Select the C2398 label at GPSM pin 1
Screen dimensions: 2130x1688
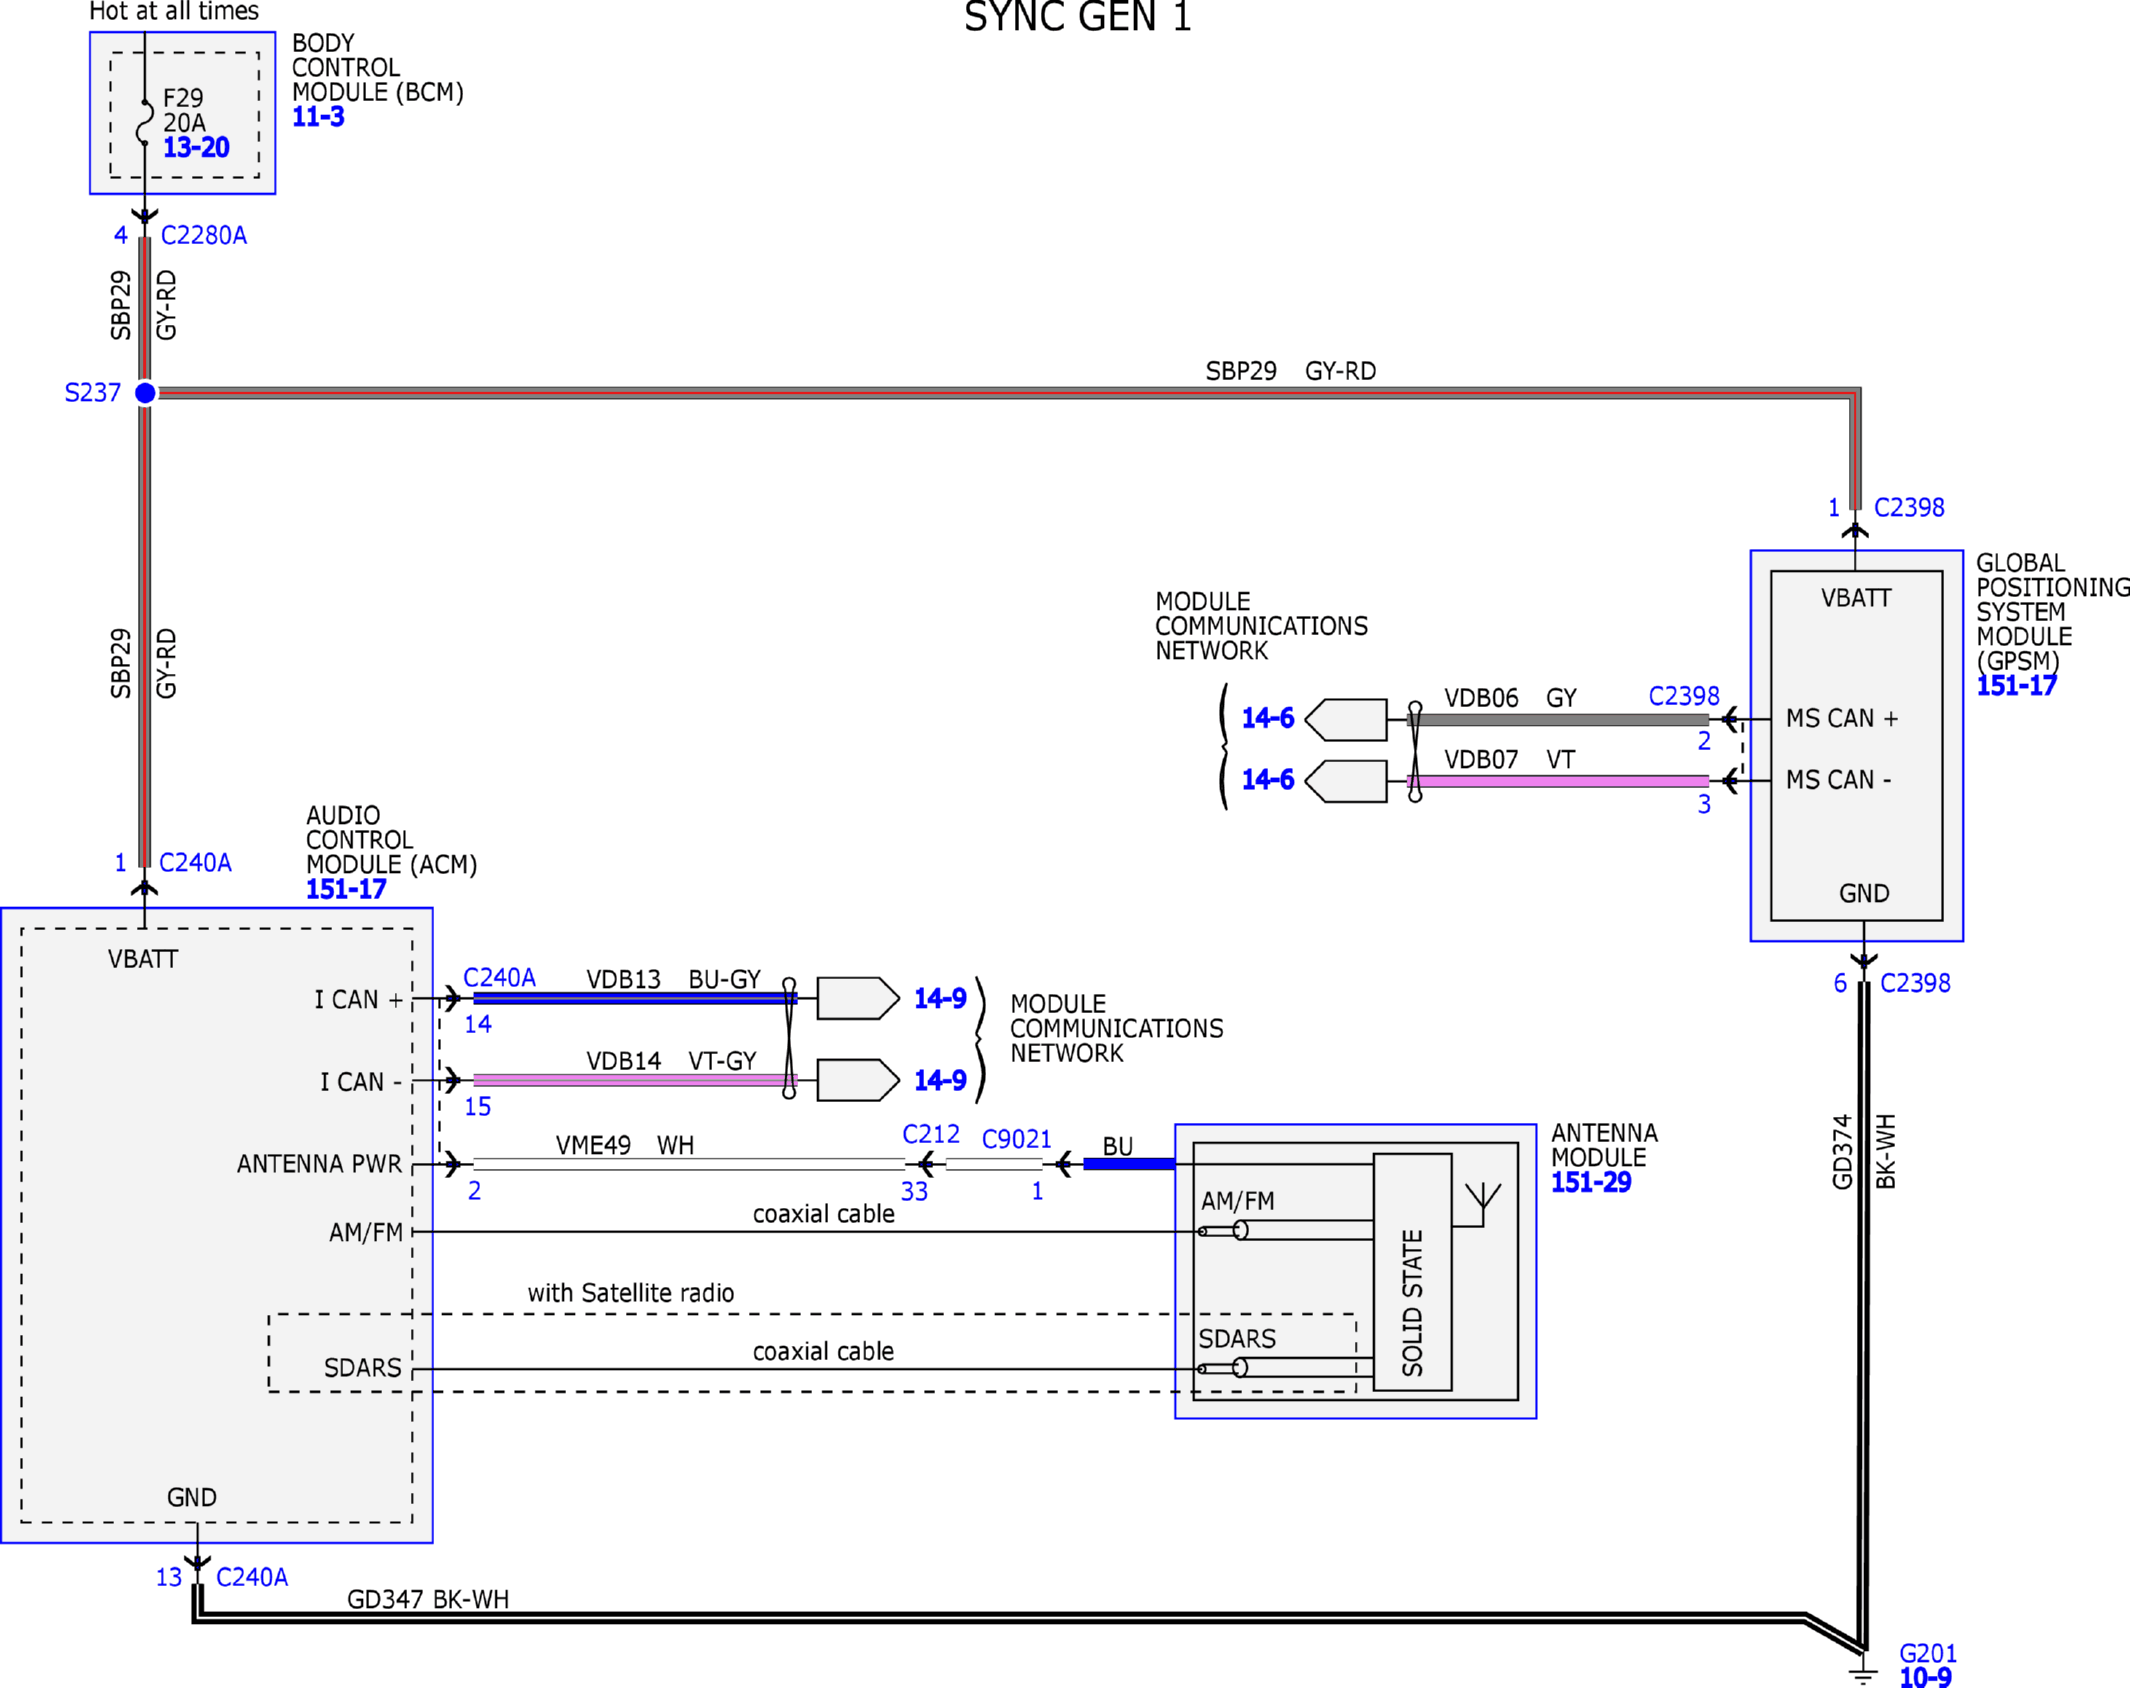click(x=1909, y=507)
